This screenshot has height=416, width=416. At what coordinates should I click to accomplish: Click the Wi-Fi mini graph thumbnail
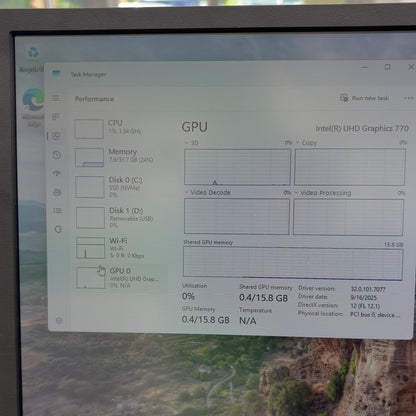(91, 248)
